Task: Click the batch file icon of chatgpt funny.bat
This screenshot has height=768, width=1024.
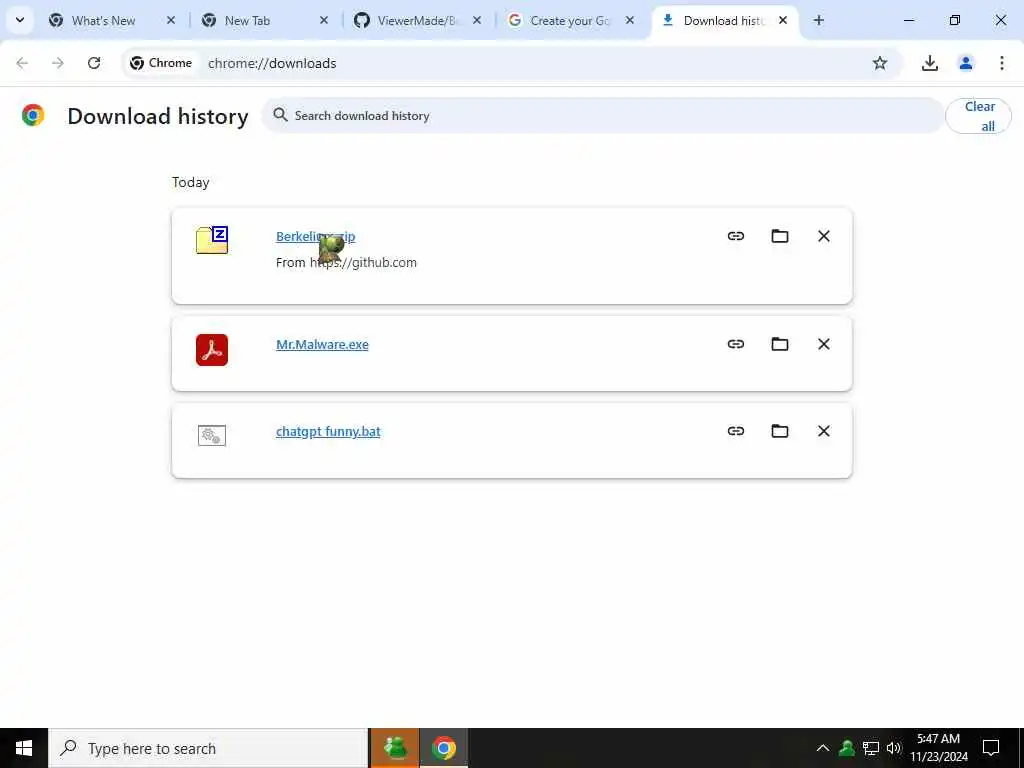Action: [x=212, y=435]
